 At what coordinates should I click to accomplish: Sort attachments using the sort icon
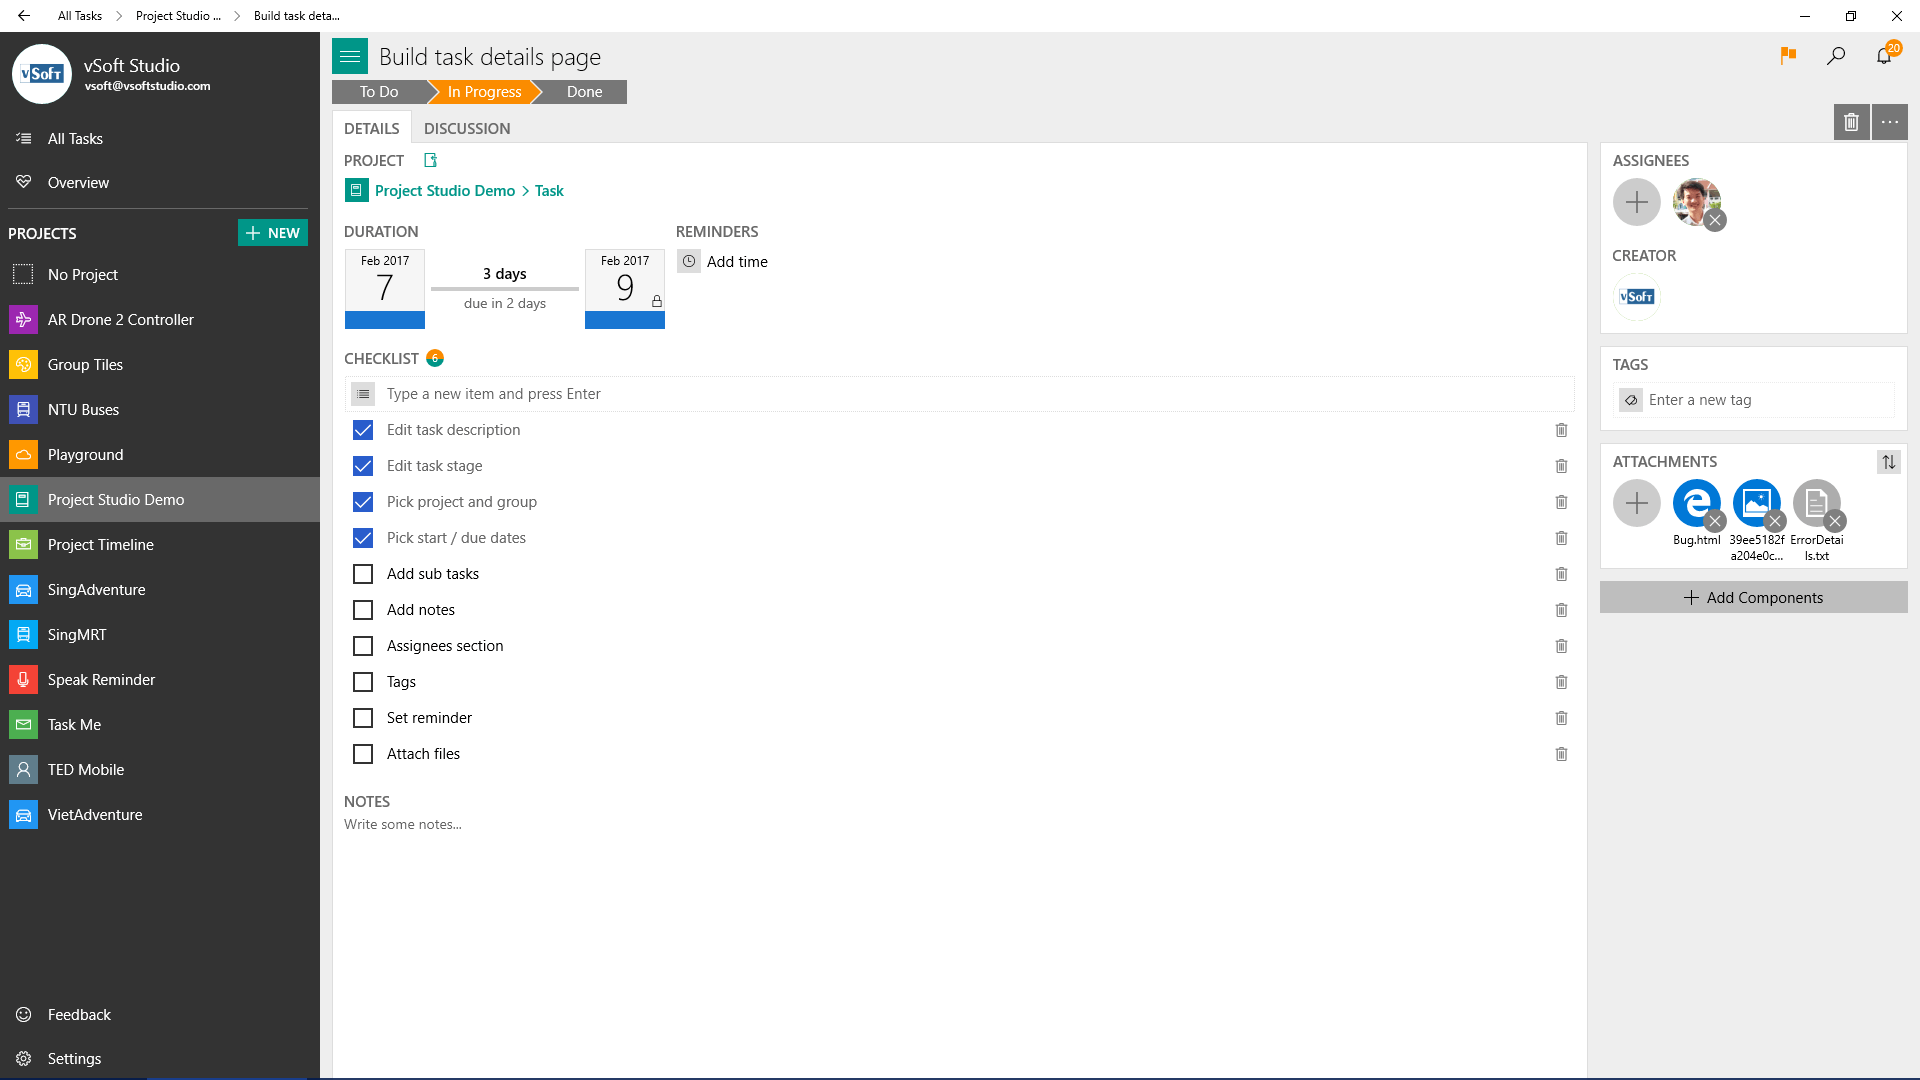coord(1888,462)
